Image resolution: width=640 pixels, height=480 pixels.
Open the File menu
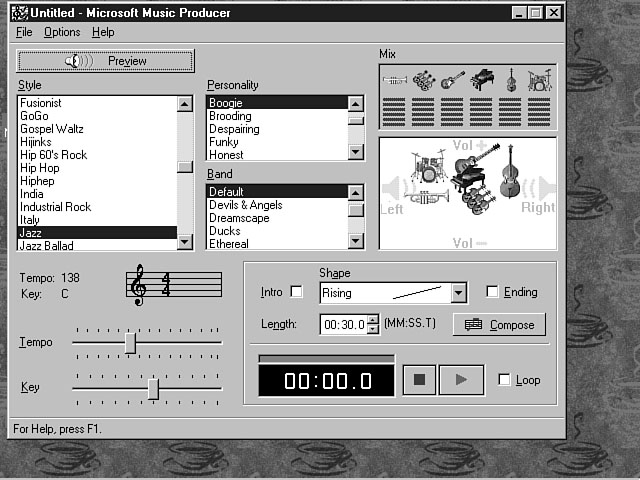pyautogui.click(x=24, y=32)
